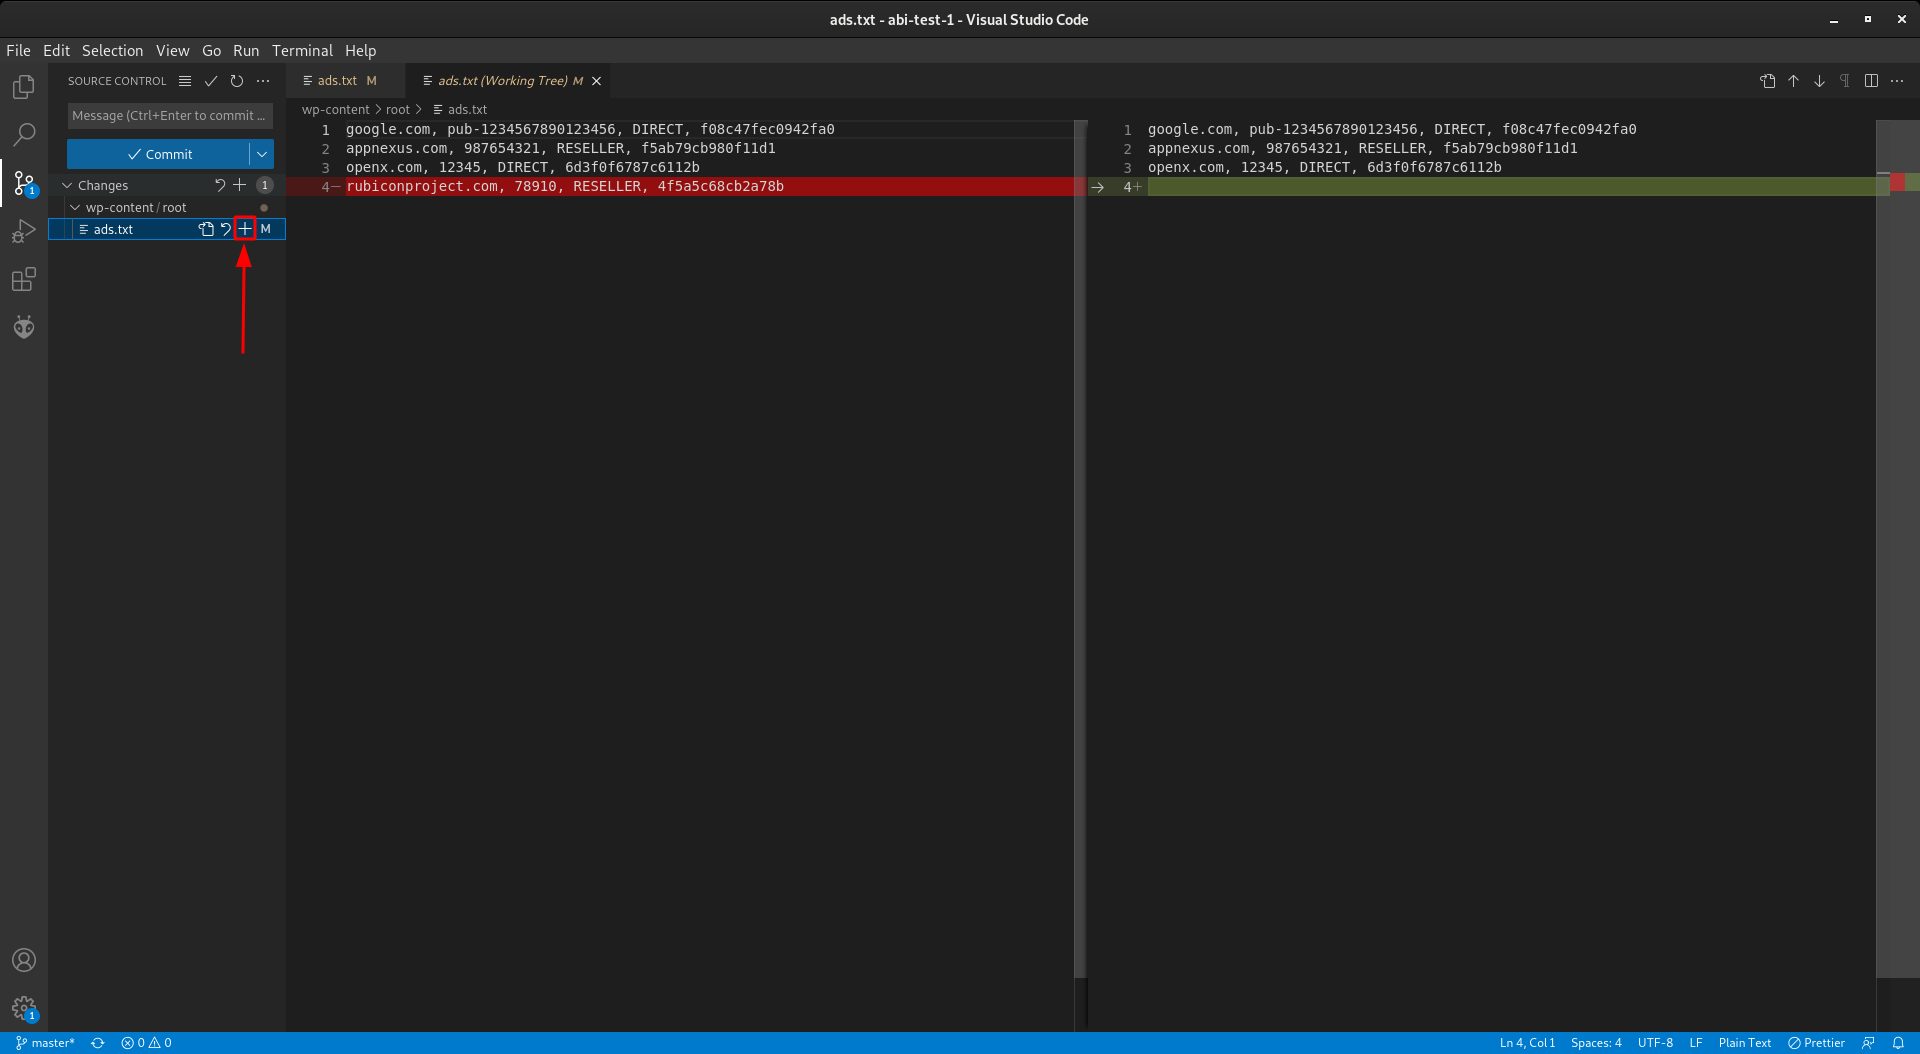Open the notifications bell in status bar

1898,1043
